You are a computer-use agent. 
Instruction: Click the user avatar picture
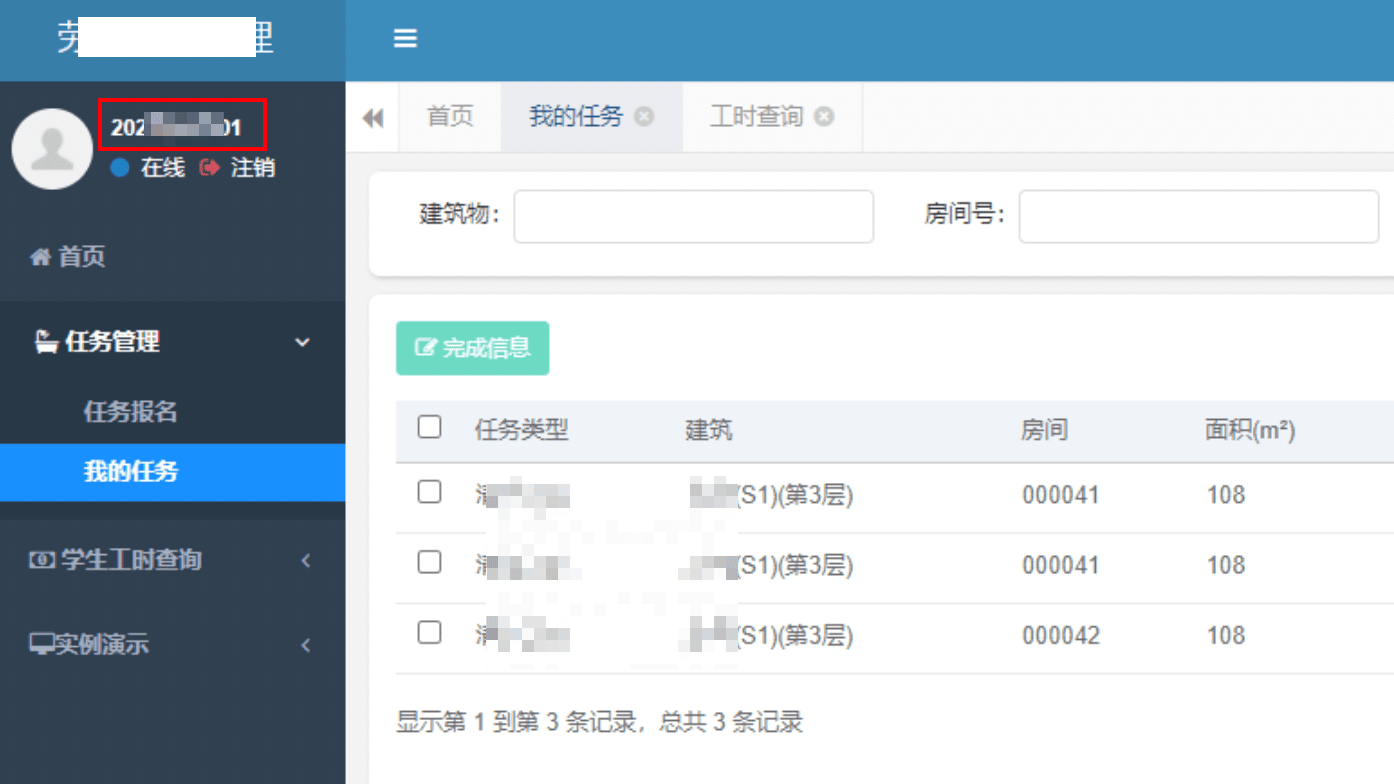tap(52, 149)
